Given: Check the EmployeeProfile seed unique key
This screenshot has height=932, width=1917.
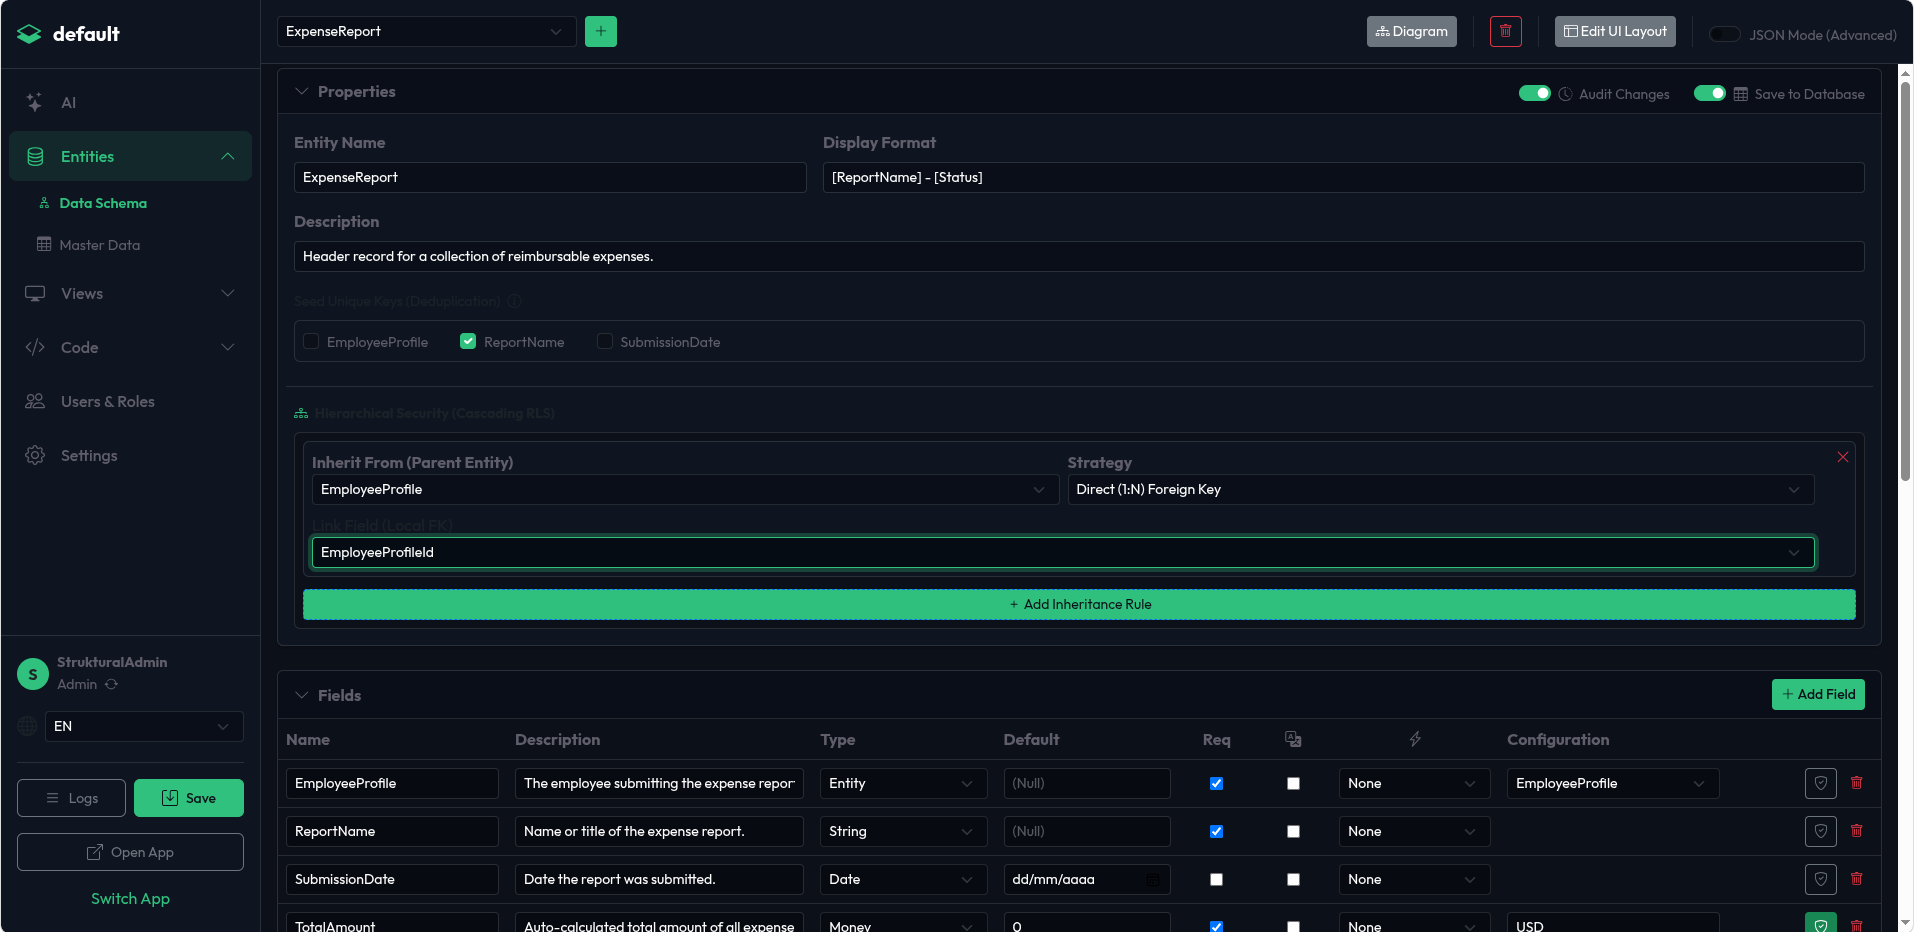Looking at the screenshot, I should point(311,341).
